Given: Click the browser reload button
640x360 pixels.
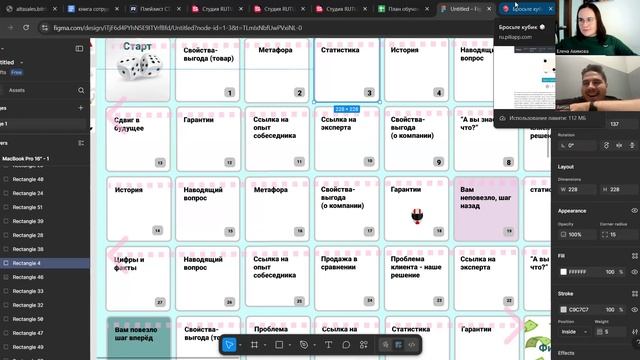Looking at the screenshot, I should [26, 28].
